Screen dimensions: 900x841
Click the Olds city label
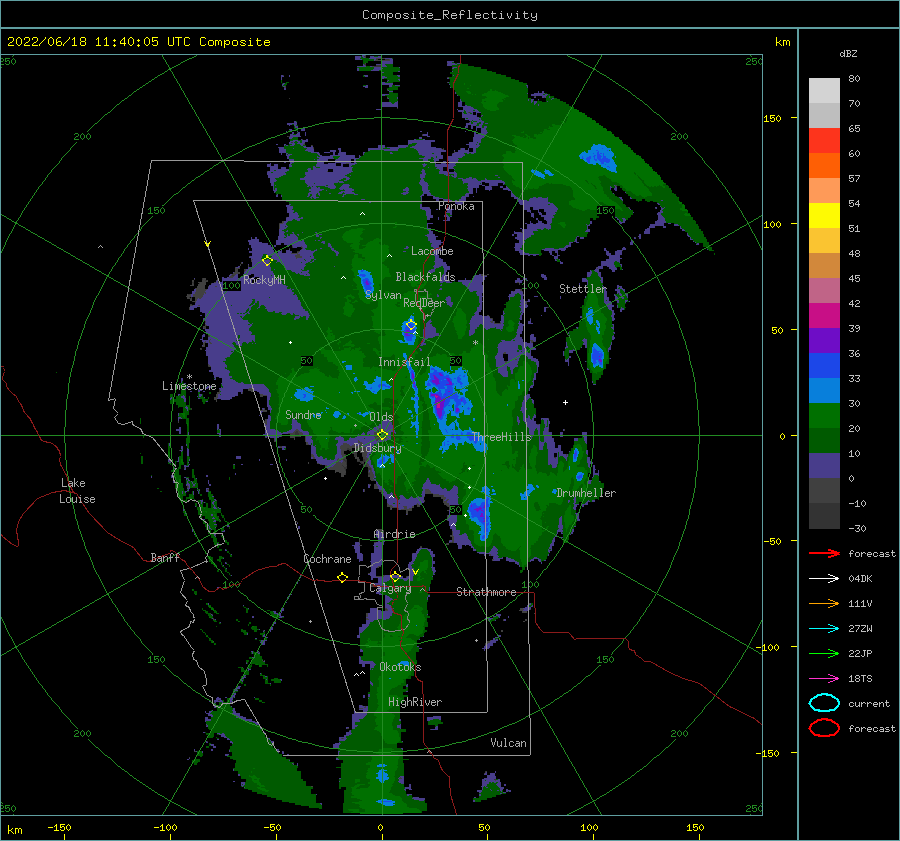(x=381, y=417)
